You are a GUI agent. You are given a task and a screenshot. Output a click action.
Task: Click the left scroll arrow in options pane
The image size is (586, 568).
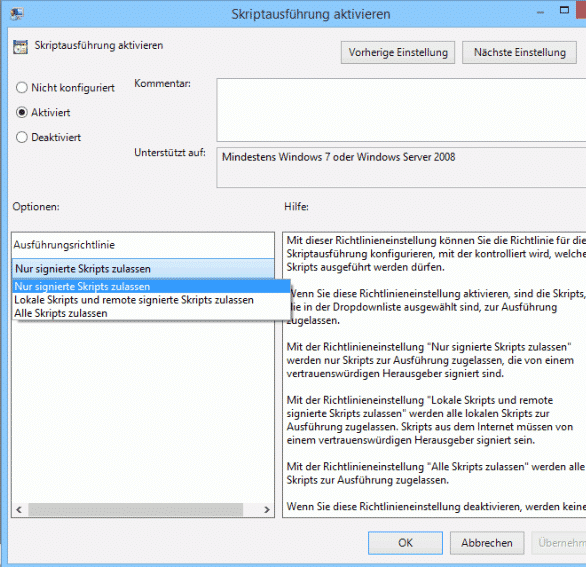pos(19,509)
